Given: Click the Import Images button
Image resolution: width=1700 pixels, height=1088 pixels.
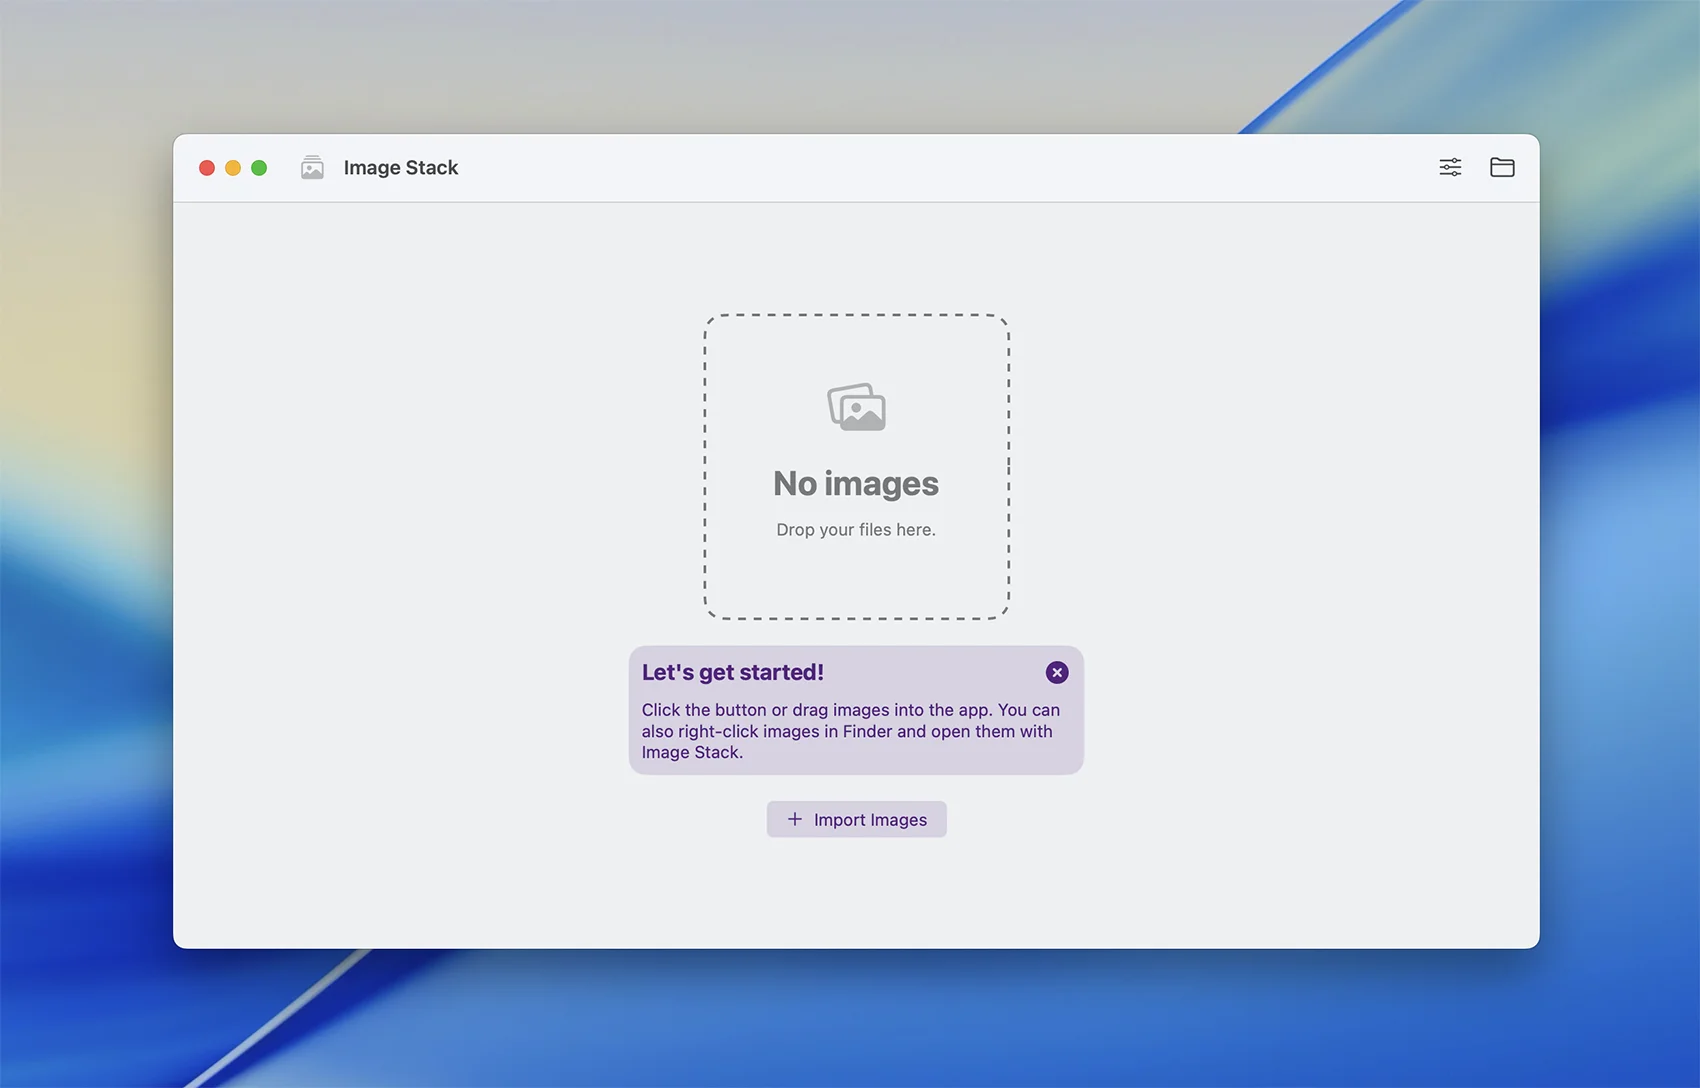Looking at the screenshot, I should point(856,819).
